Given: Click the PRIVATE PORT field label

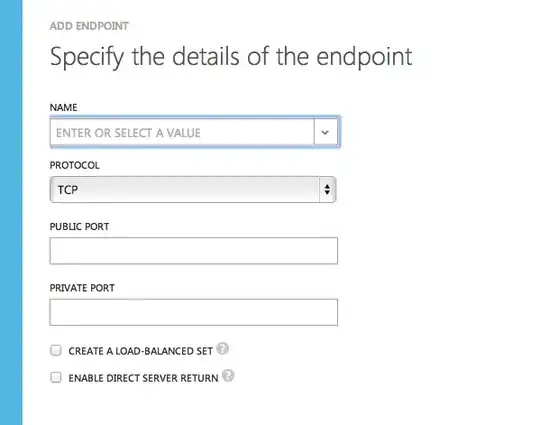Looking at the screenshot, I should pyautogui.click(x=82, y=288).
